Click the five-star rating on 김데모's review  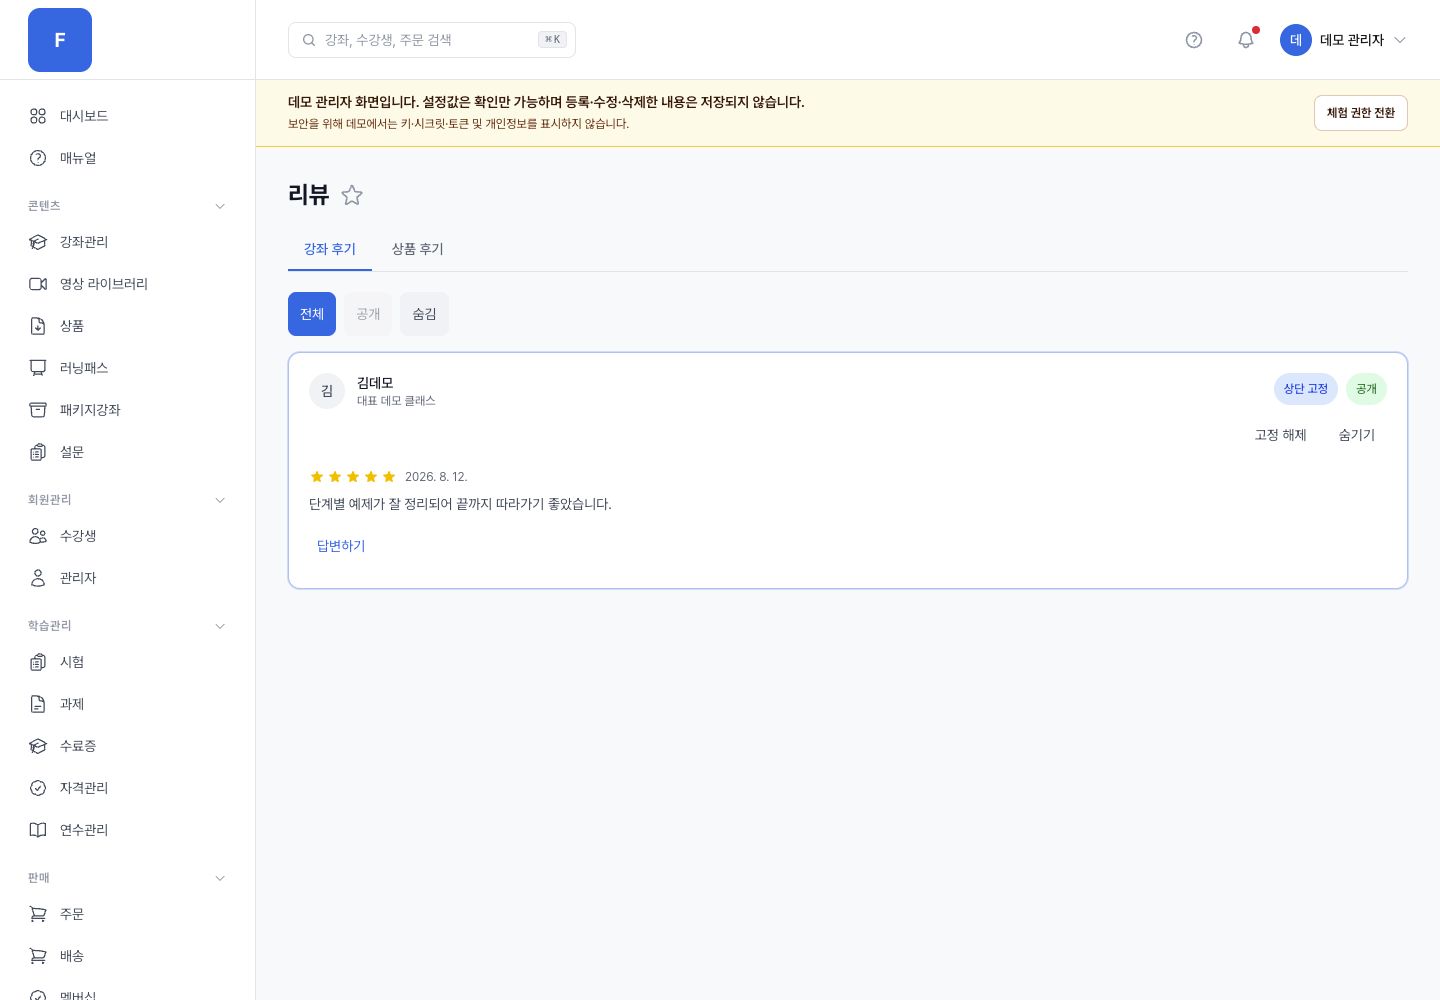click(x=353, y=477)
